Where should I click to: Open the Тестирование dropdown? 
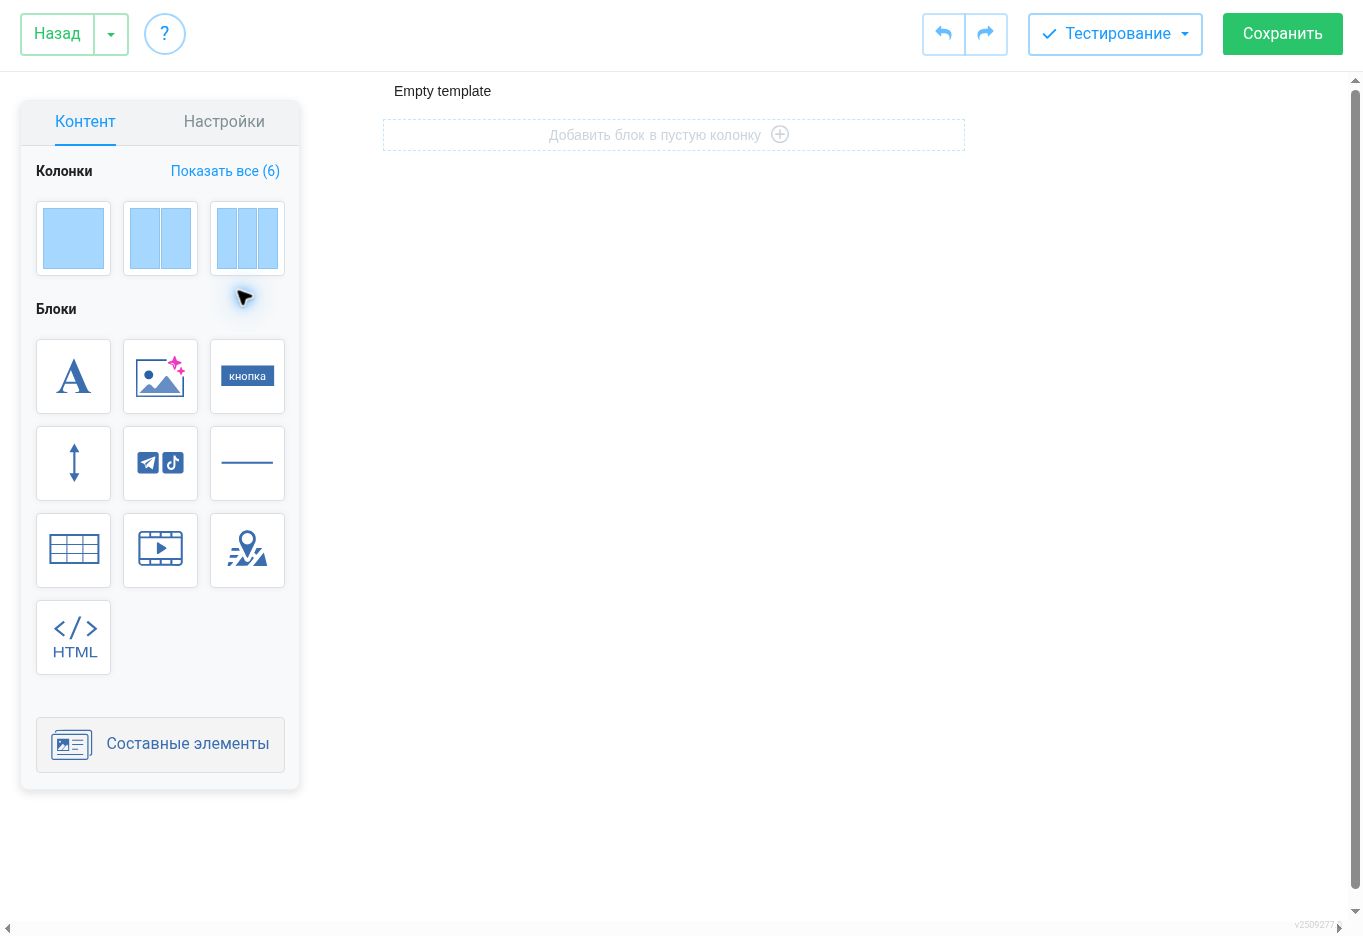pos(1115,34)
